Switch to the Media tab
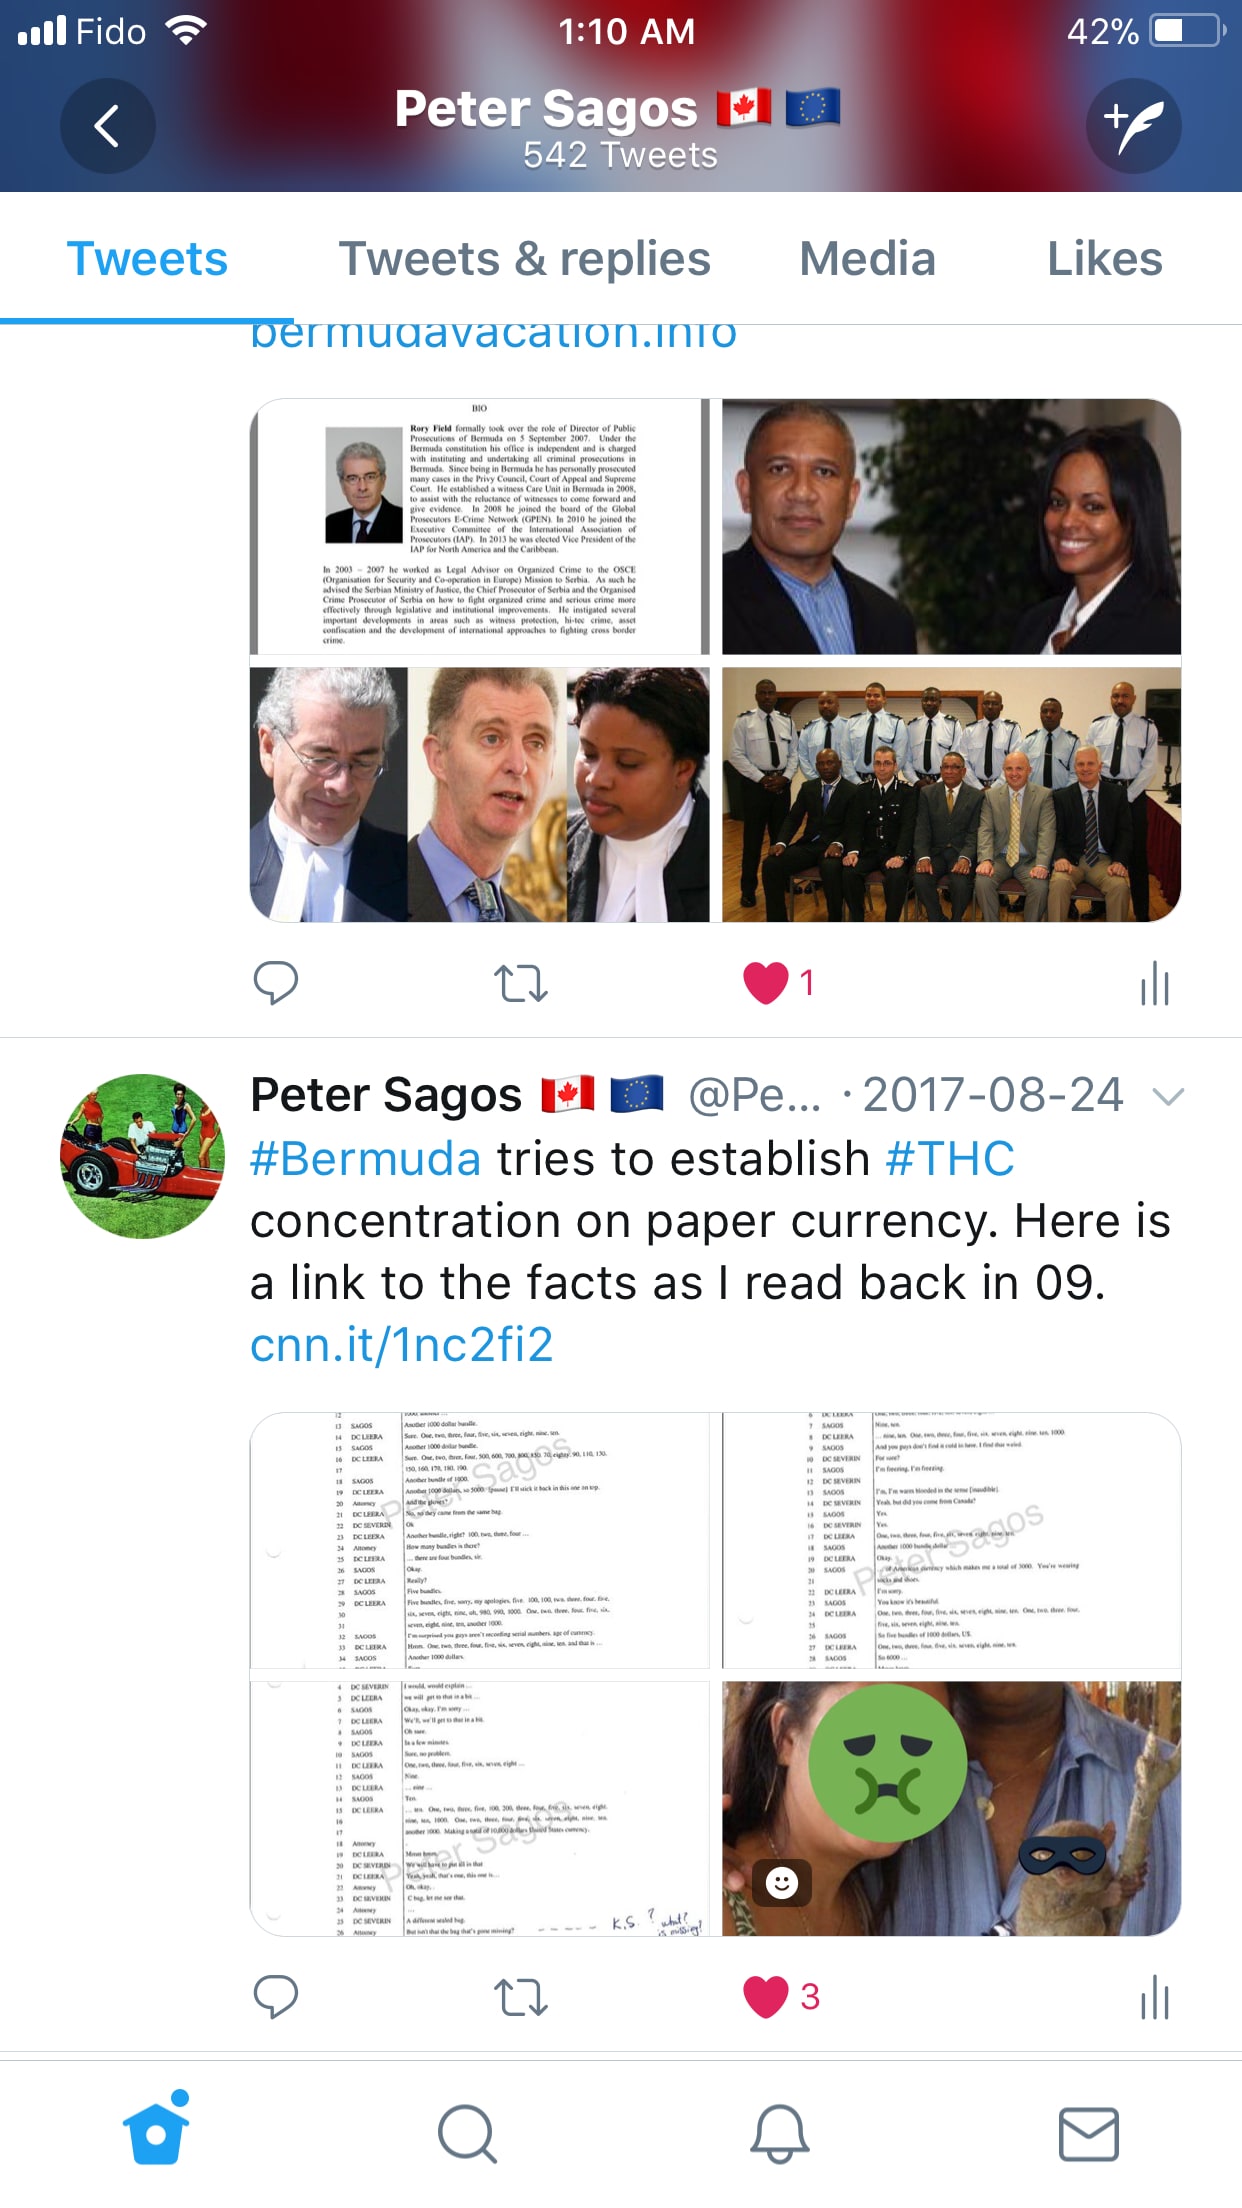 coord(867,259)
